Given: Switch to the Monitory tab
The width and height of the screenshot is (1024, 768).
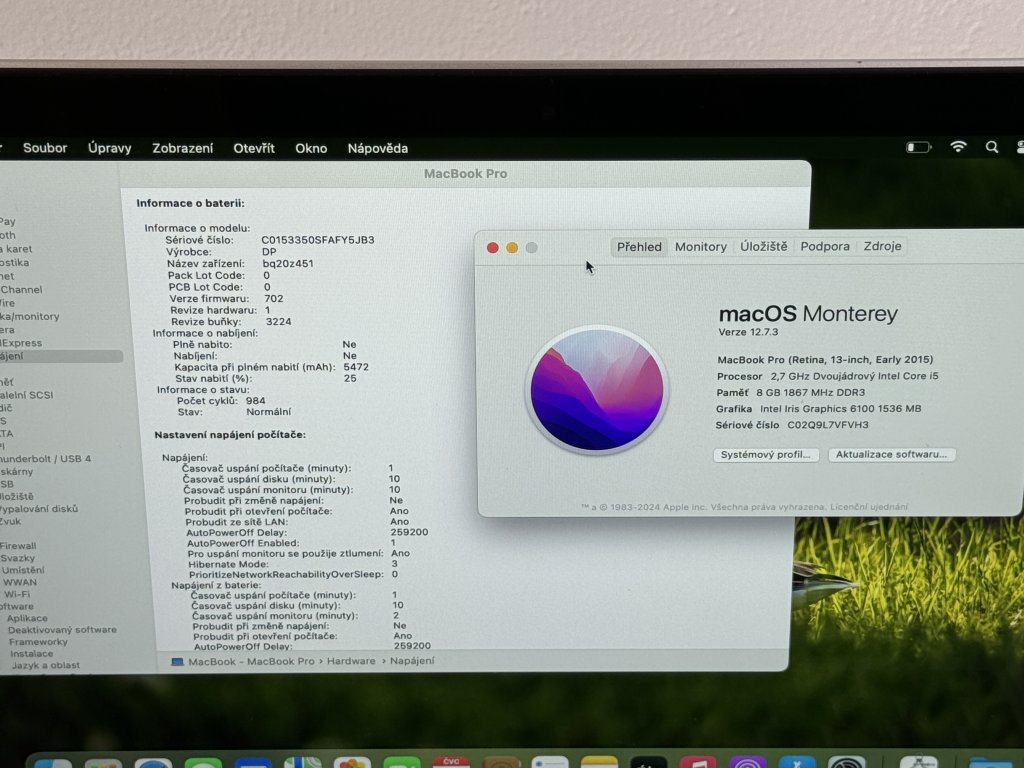Looking at the screenshot, I should tap(701, 247).
